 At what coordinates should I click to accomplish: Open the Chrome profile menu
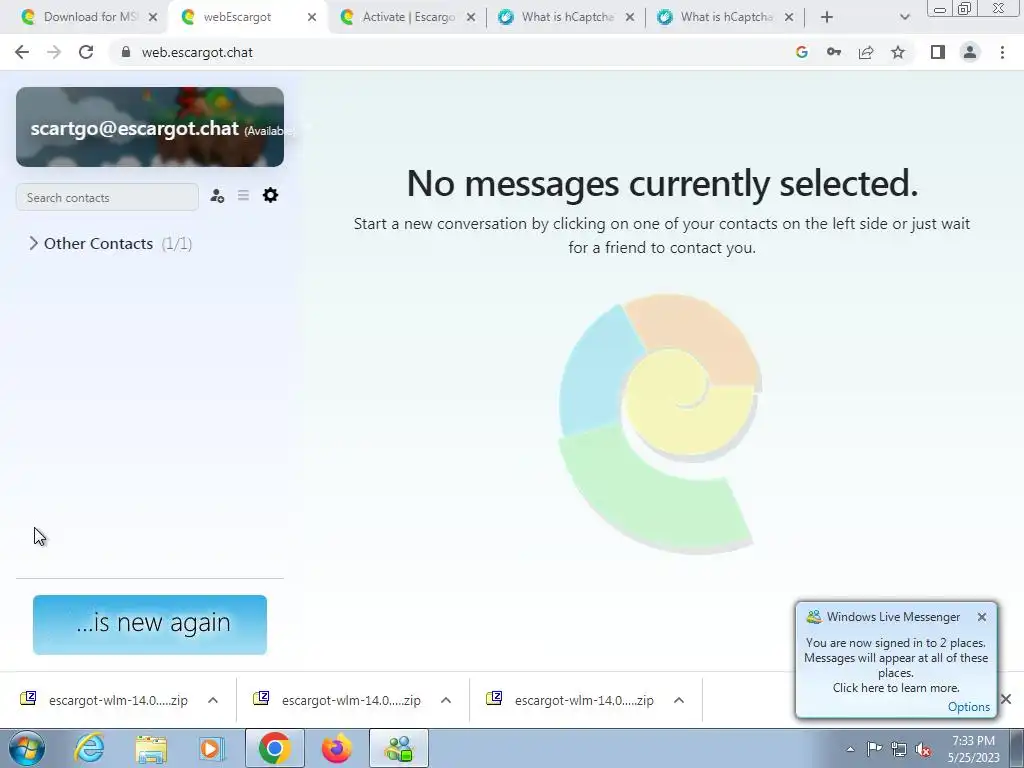pos(970,52)
